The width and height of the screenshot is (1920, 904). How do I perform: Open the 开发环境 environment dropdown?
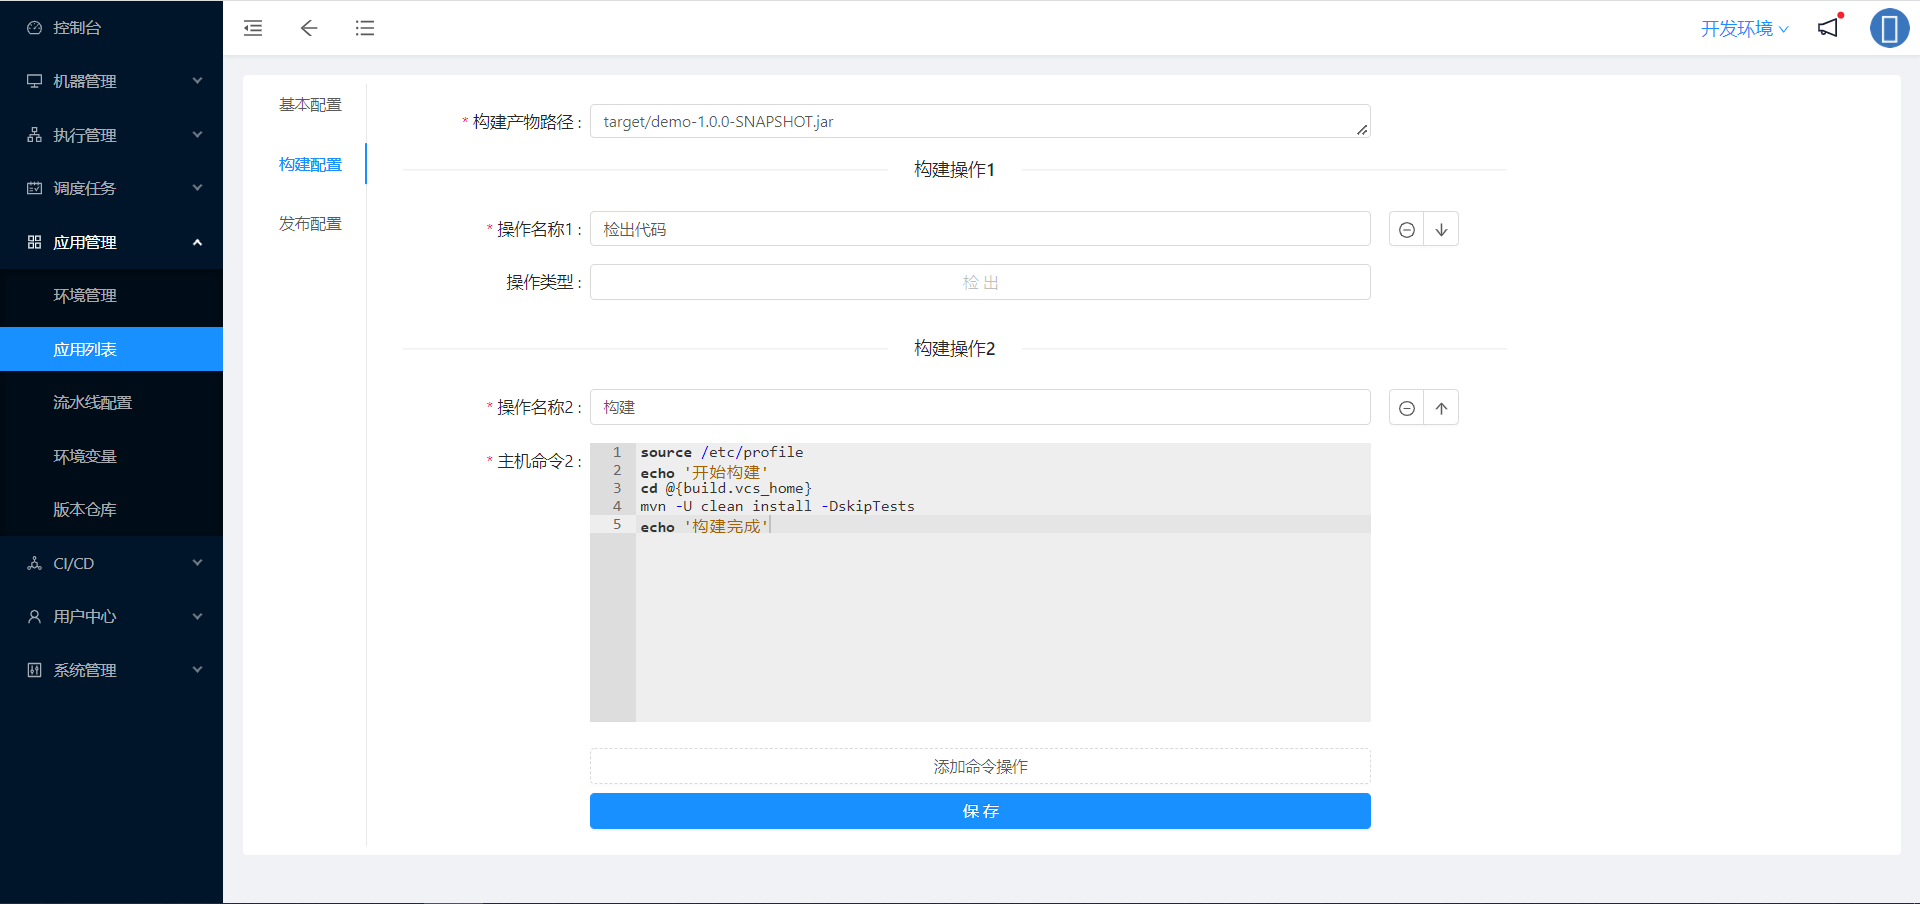tap(1745, 28)
